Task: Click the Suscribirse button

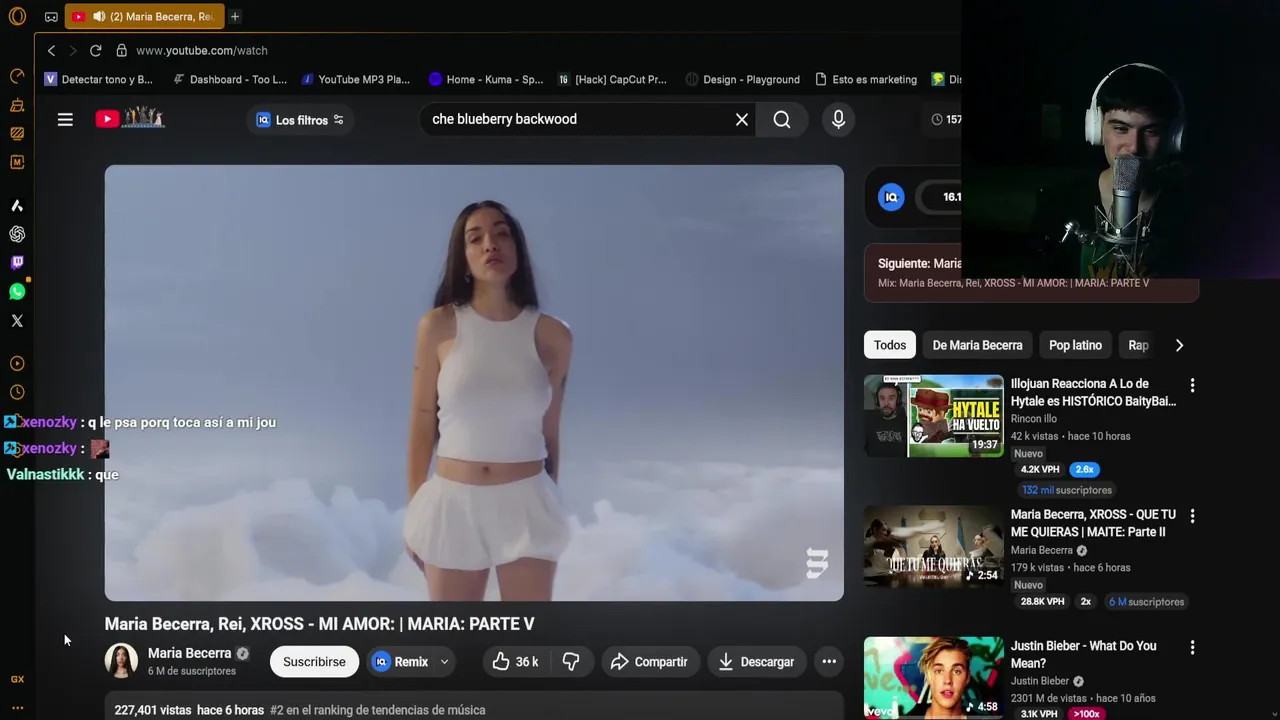Action: [314, 662]
